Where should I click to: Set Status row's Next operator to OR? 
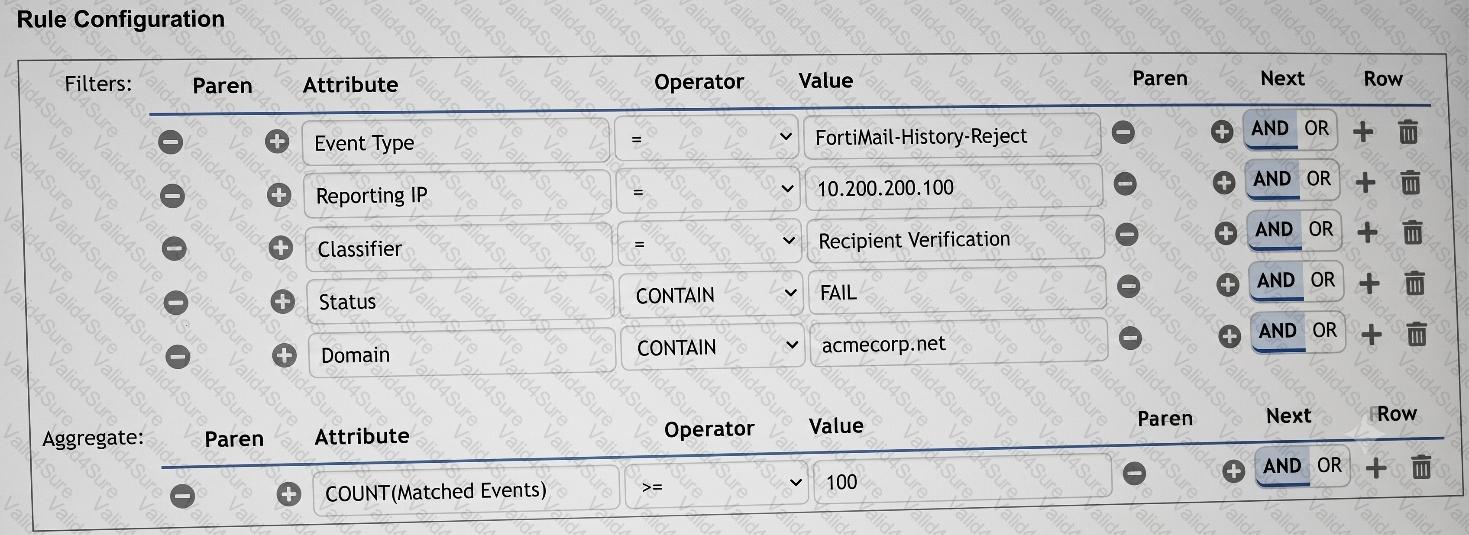1323,280
